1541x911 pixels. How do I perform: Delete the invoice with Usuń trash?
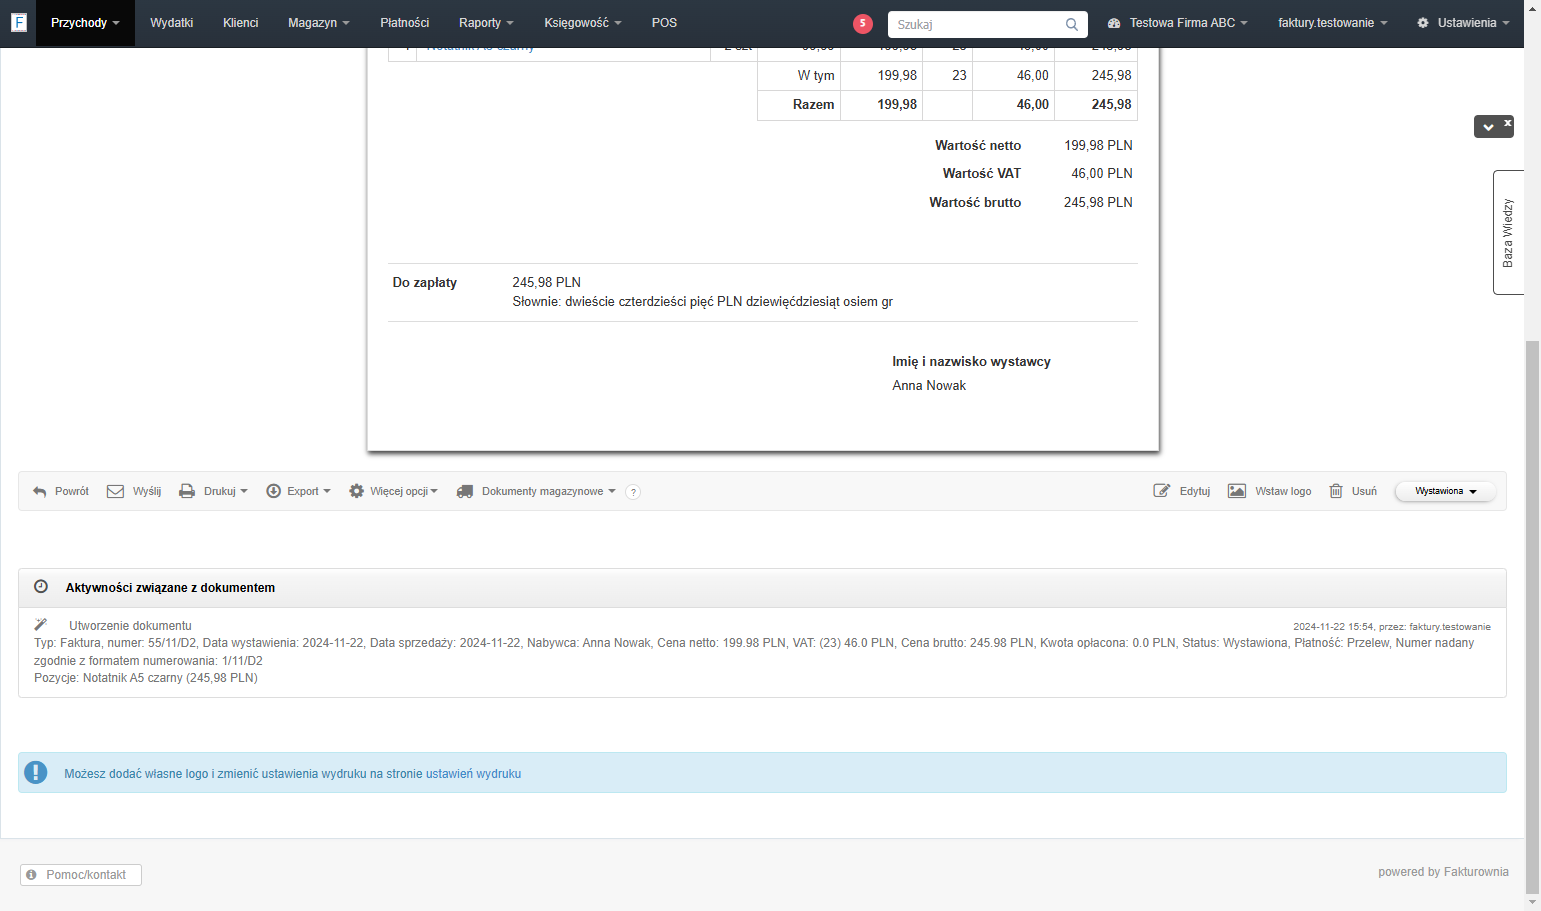1353,491
